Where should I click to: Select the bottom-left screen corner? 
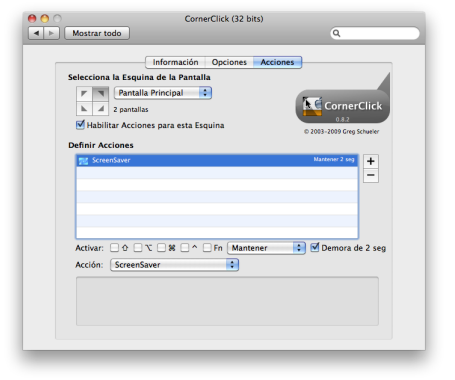point(84,108)
